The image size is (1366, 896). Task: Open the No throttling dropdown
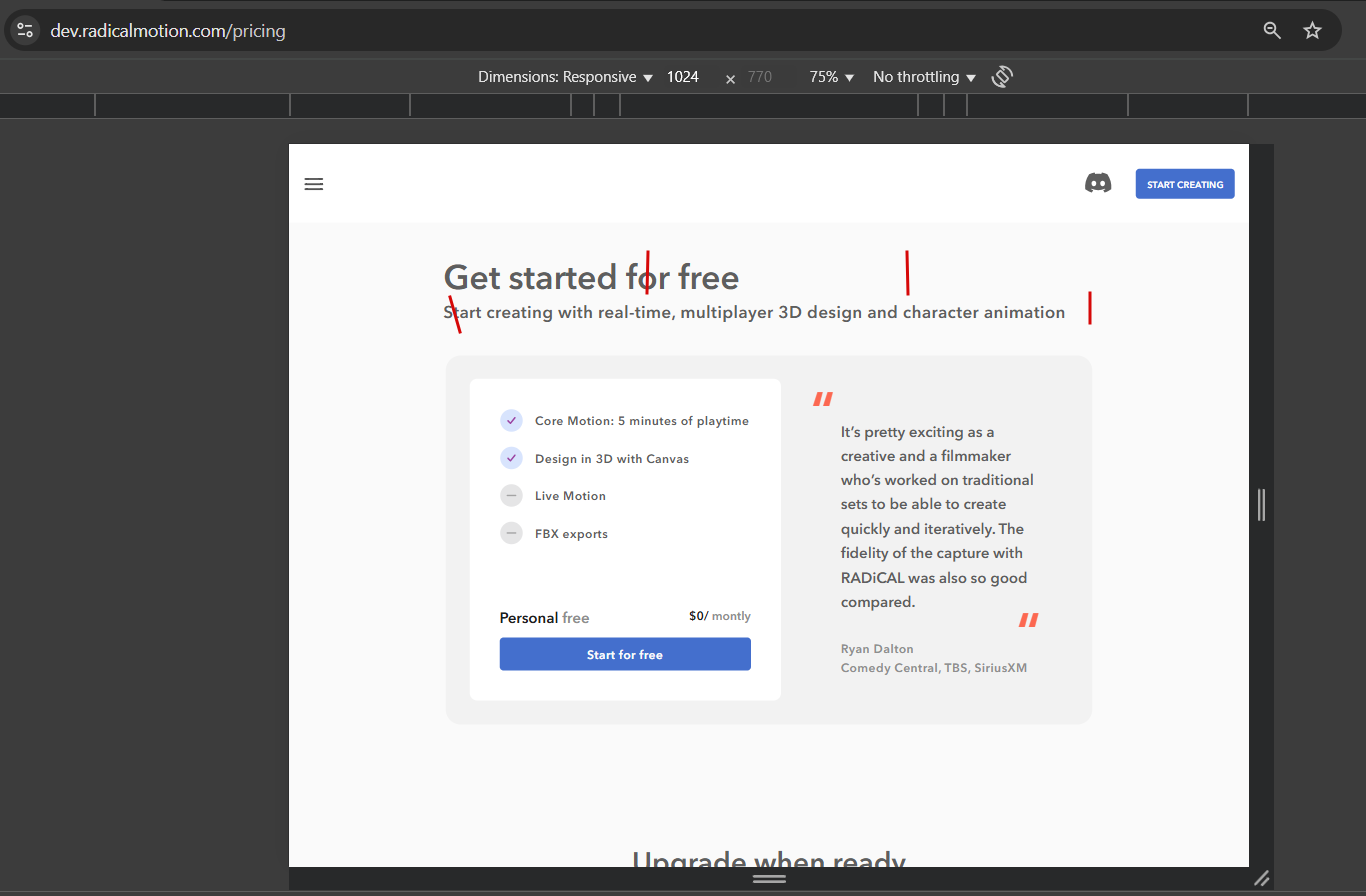924,77
